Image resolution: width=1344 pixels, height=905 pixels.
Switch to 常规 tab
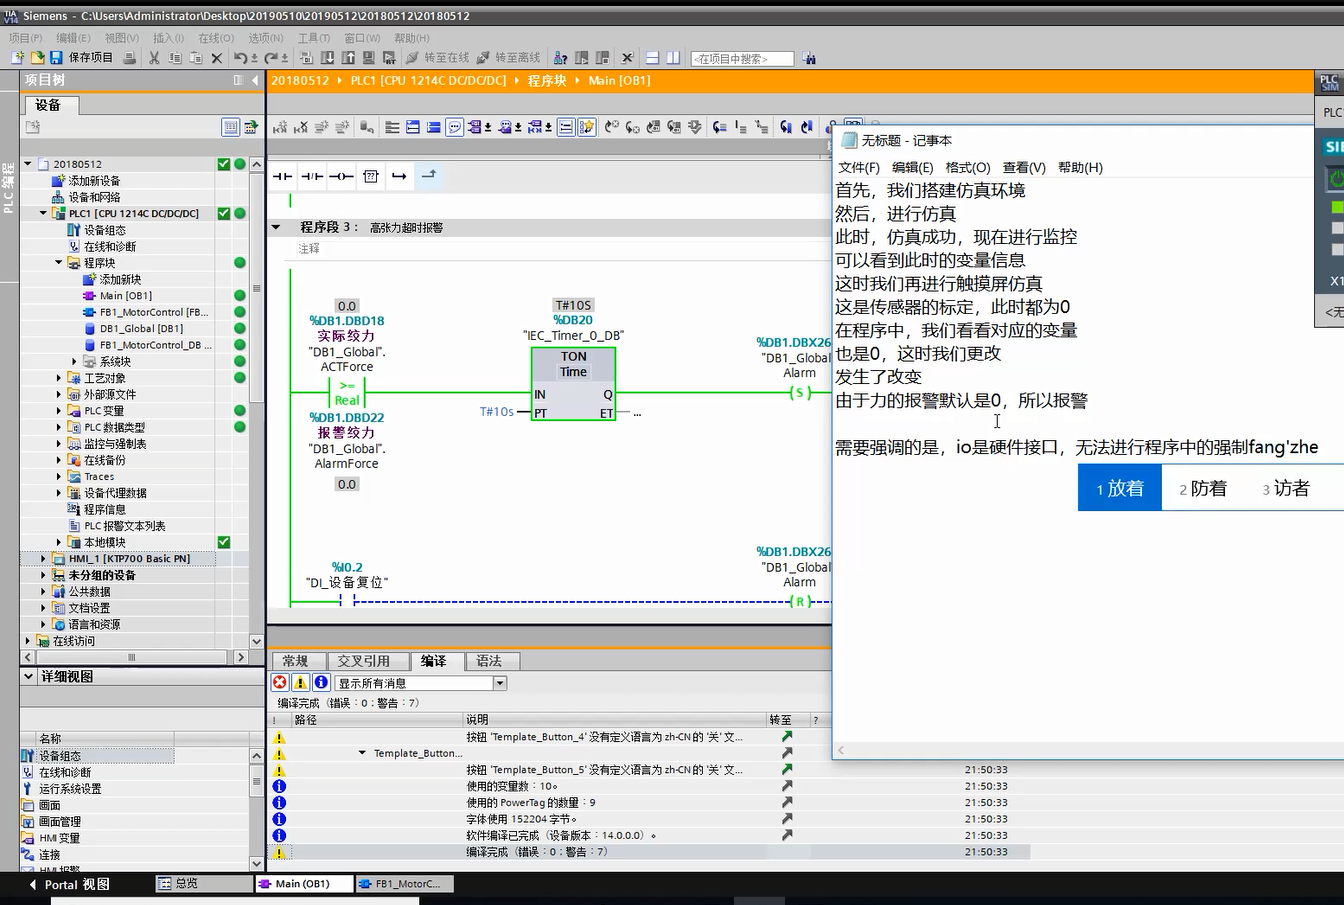(296, 661)
